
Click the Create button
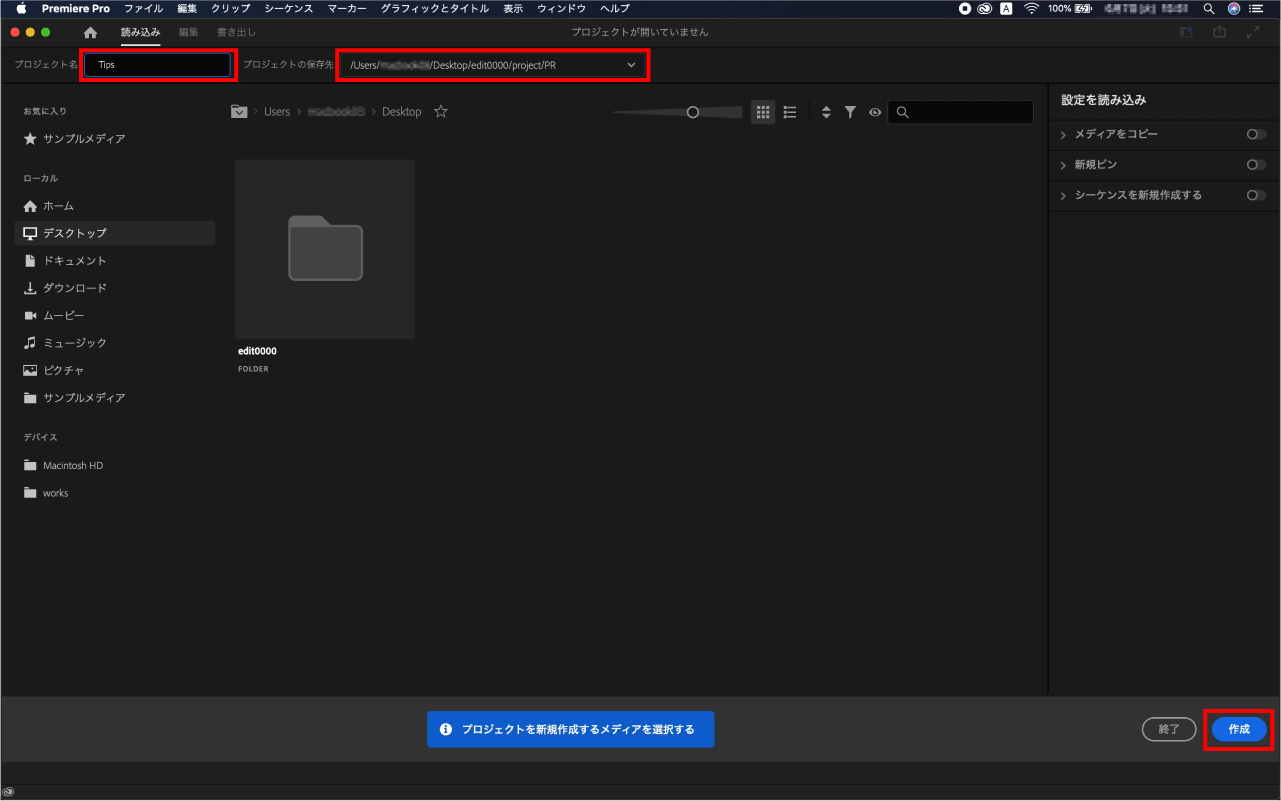point(1239,729)
